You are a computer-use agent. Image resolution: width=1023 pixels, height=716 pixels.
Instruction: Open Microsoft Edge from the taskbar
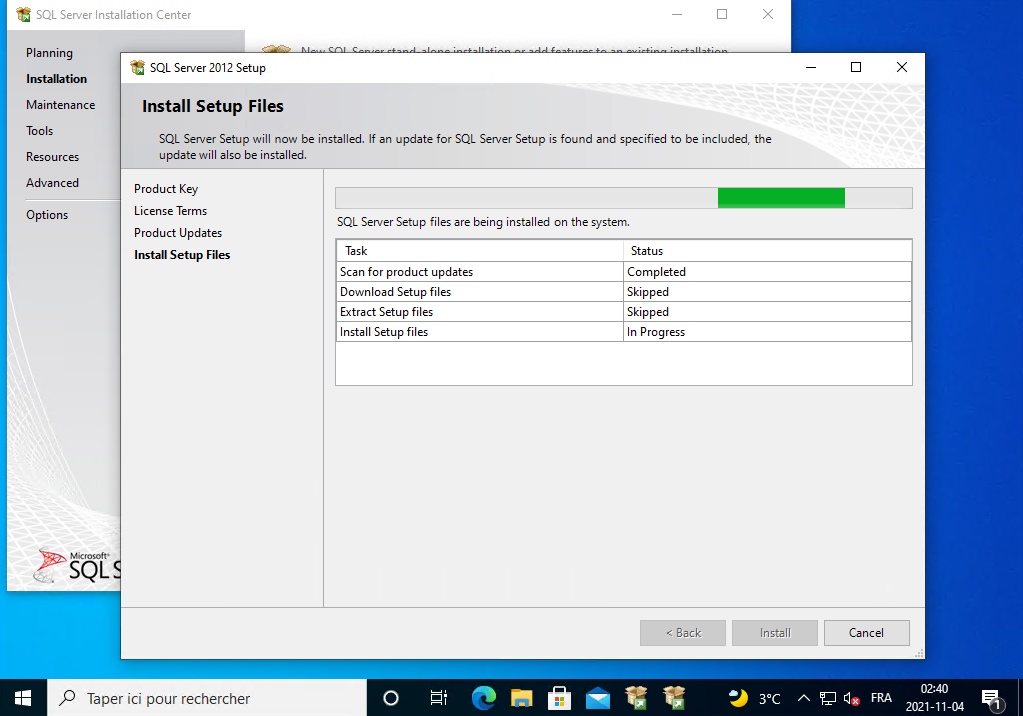click(x=484, y=698)
